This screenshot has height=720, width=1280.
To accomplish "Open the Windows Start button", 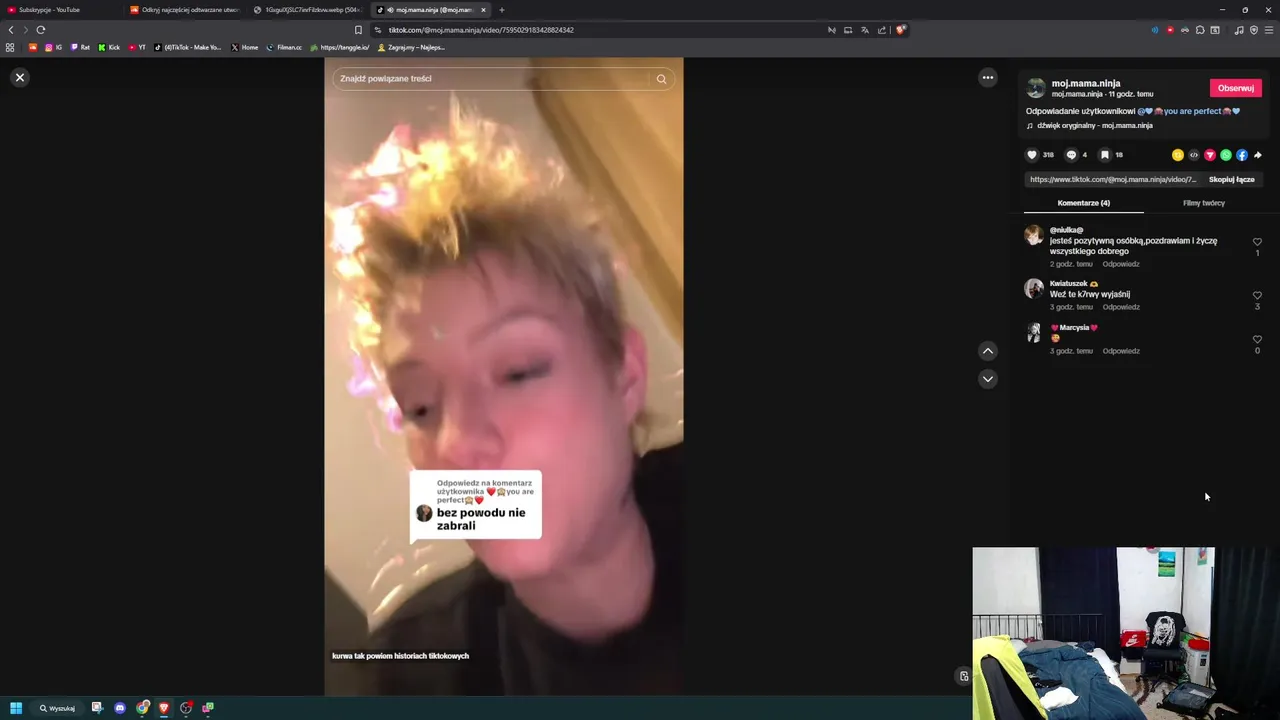I will point(16,708).
